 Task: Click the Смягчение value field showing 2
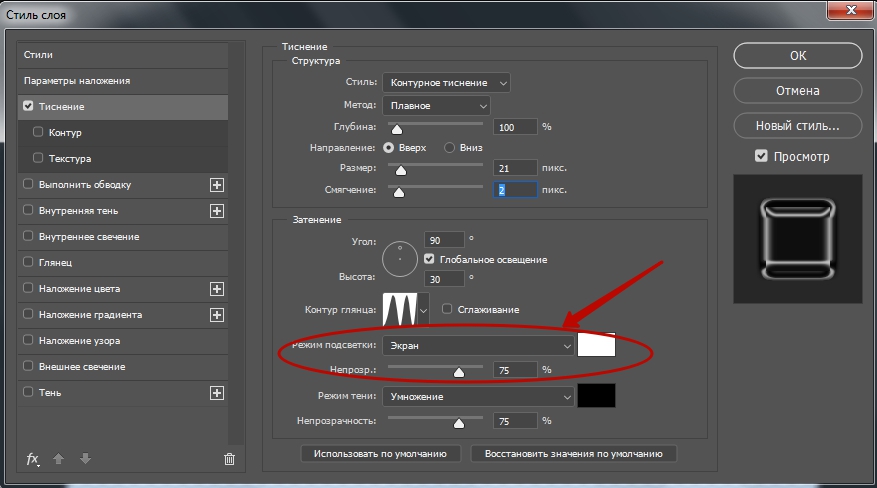[x=515, y=190]
